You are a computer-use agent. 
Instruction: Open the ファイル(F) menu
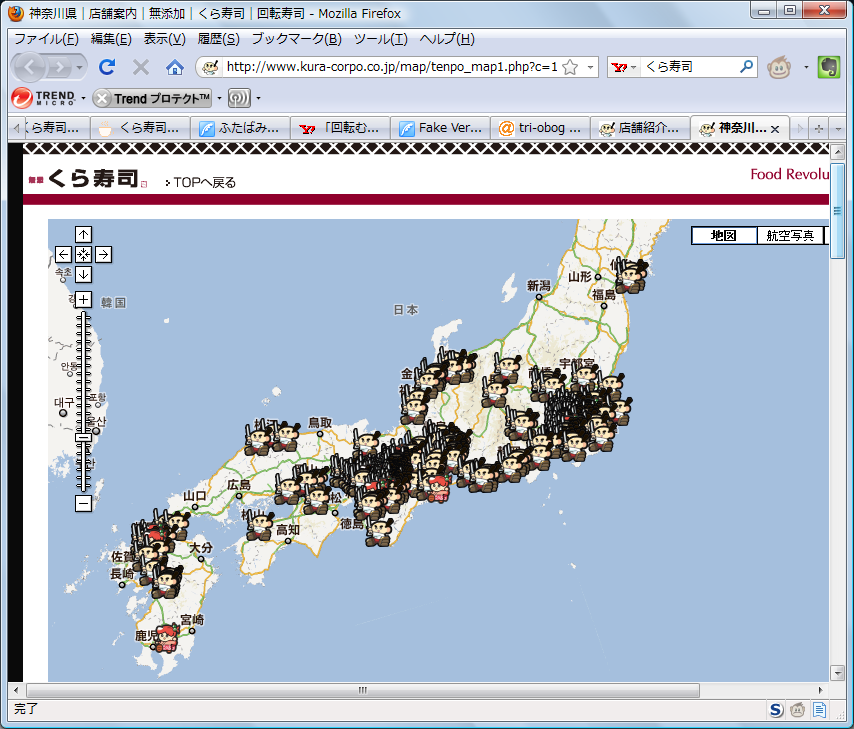coord(46,39)
